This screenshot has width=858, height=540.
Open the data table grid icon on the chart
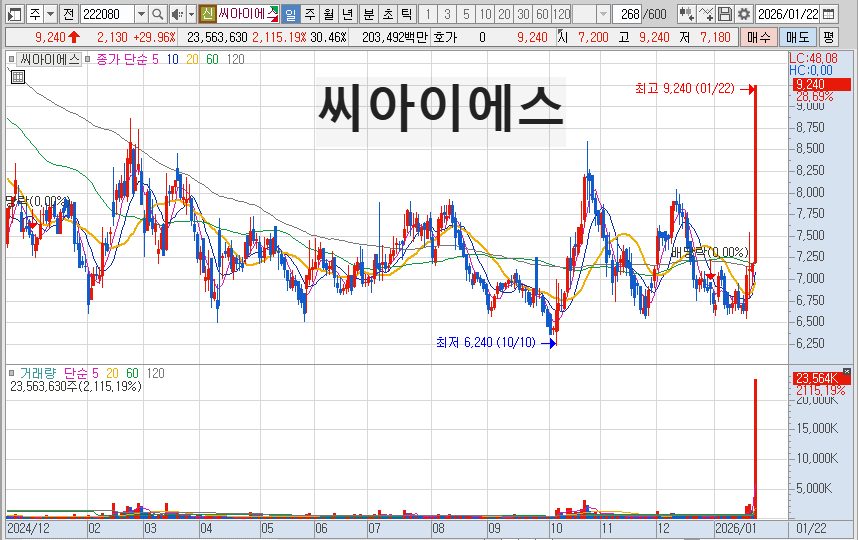coord(18,77)
